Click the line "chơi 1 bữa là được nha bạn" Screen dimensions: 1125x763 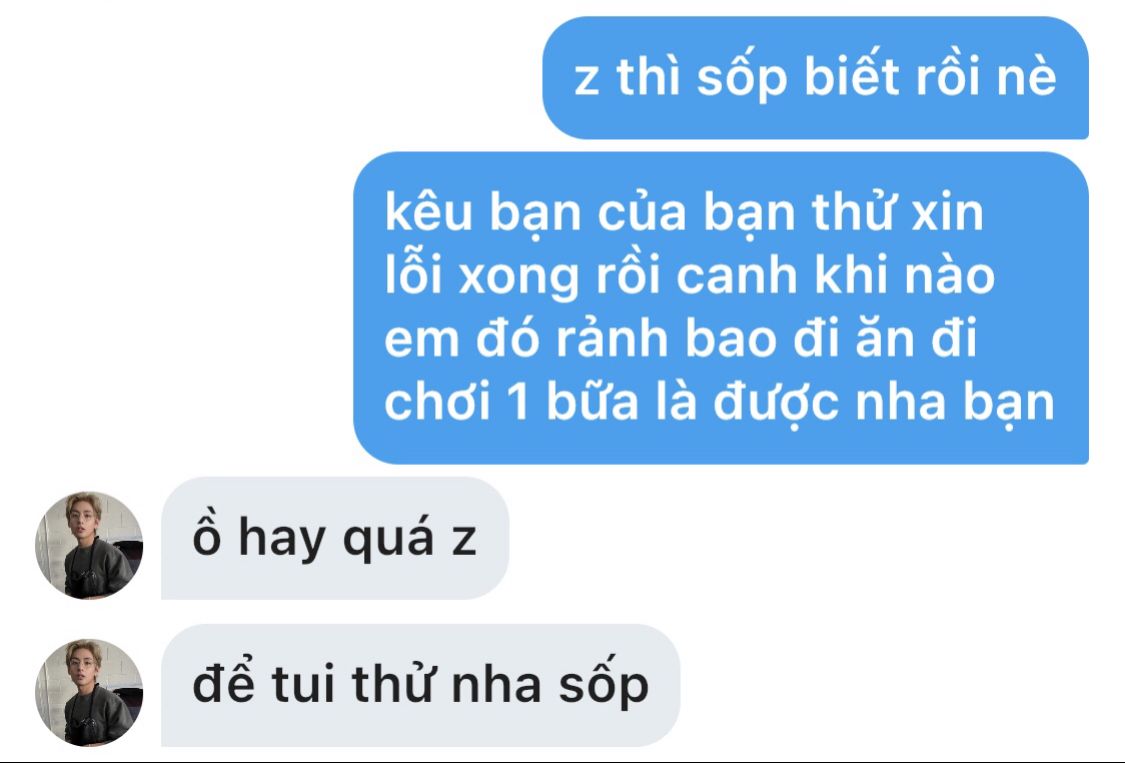[719, 402]
